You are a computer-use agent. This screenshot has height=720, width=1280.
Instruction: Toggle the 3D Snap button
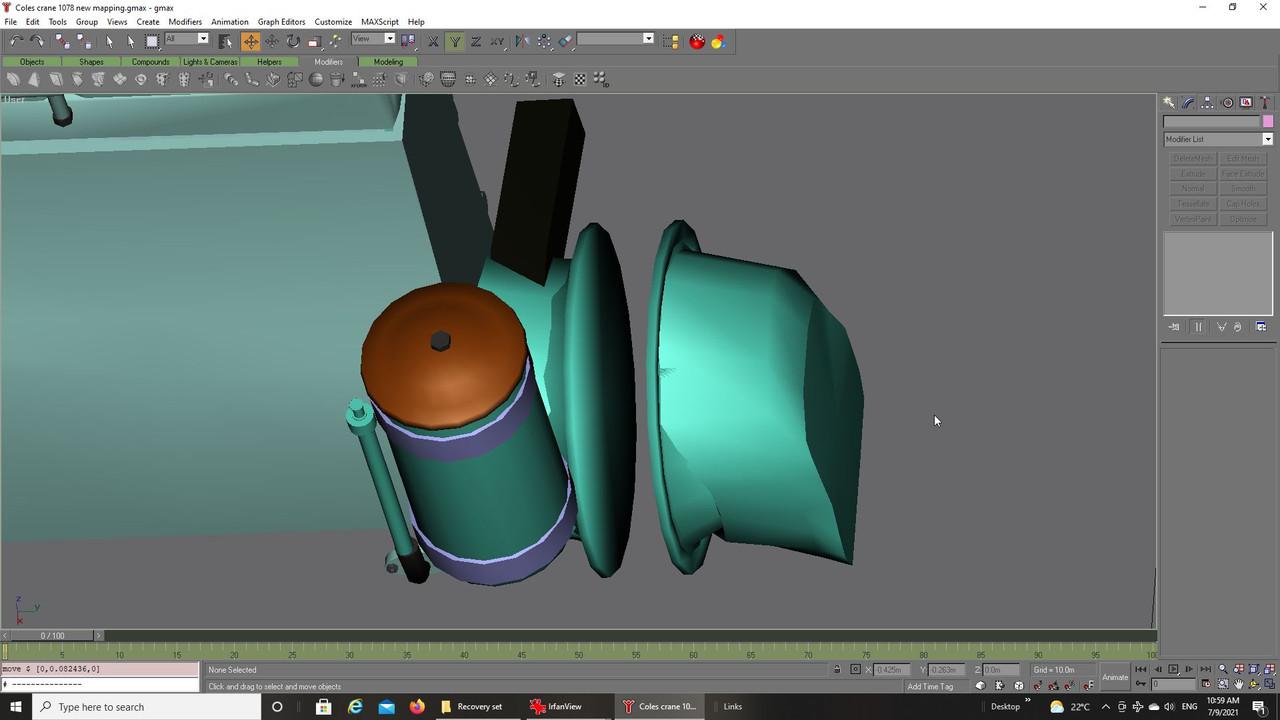tap(1037, 686)
